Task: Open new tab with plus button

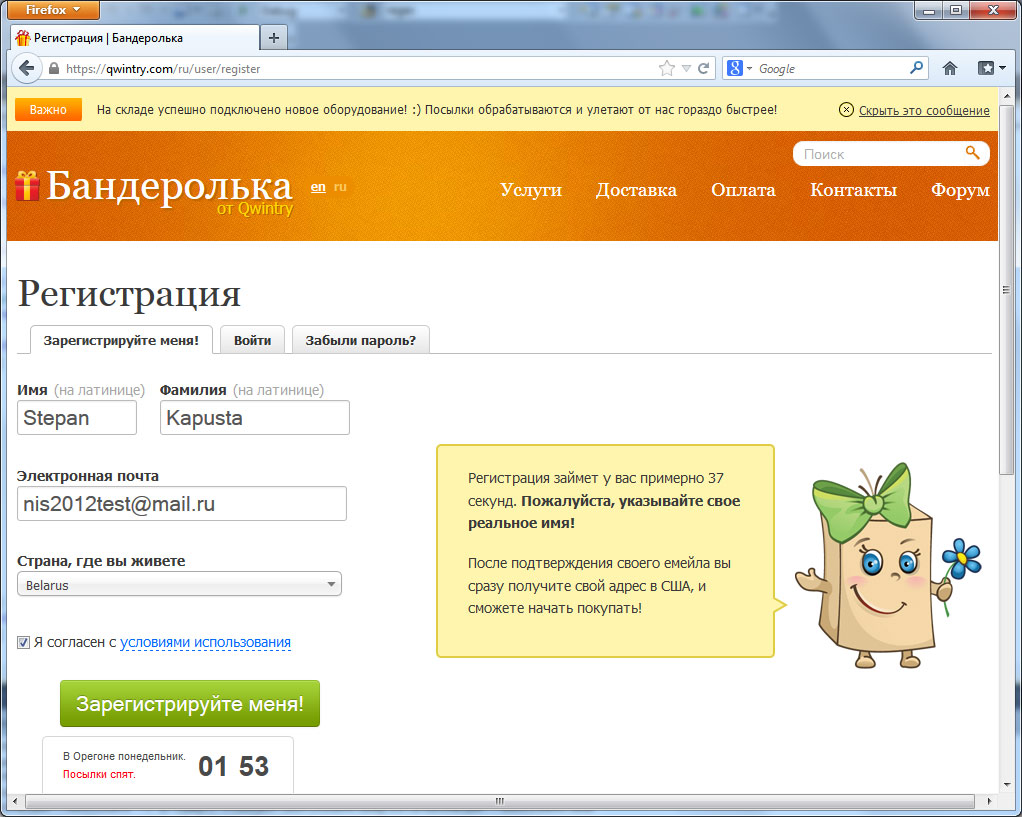Action: coord(274,38)
